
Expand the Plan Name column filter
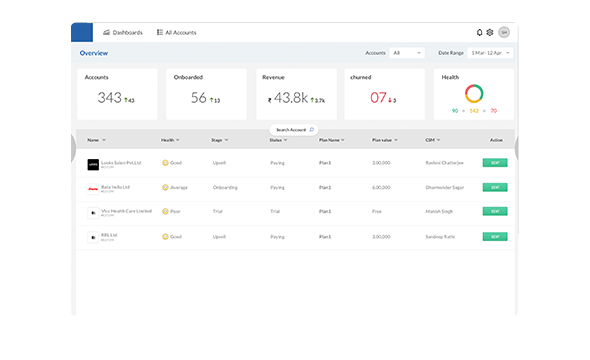[x=342, y=140]
